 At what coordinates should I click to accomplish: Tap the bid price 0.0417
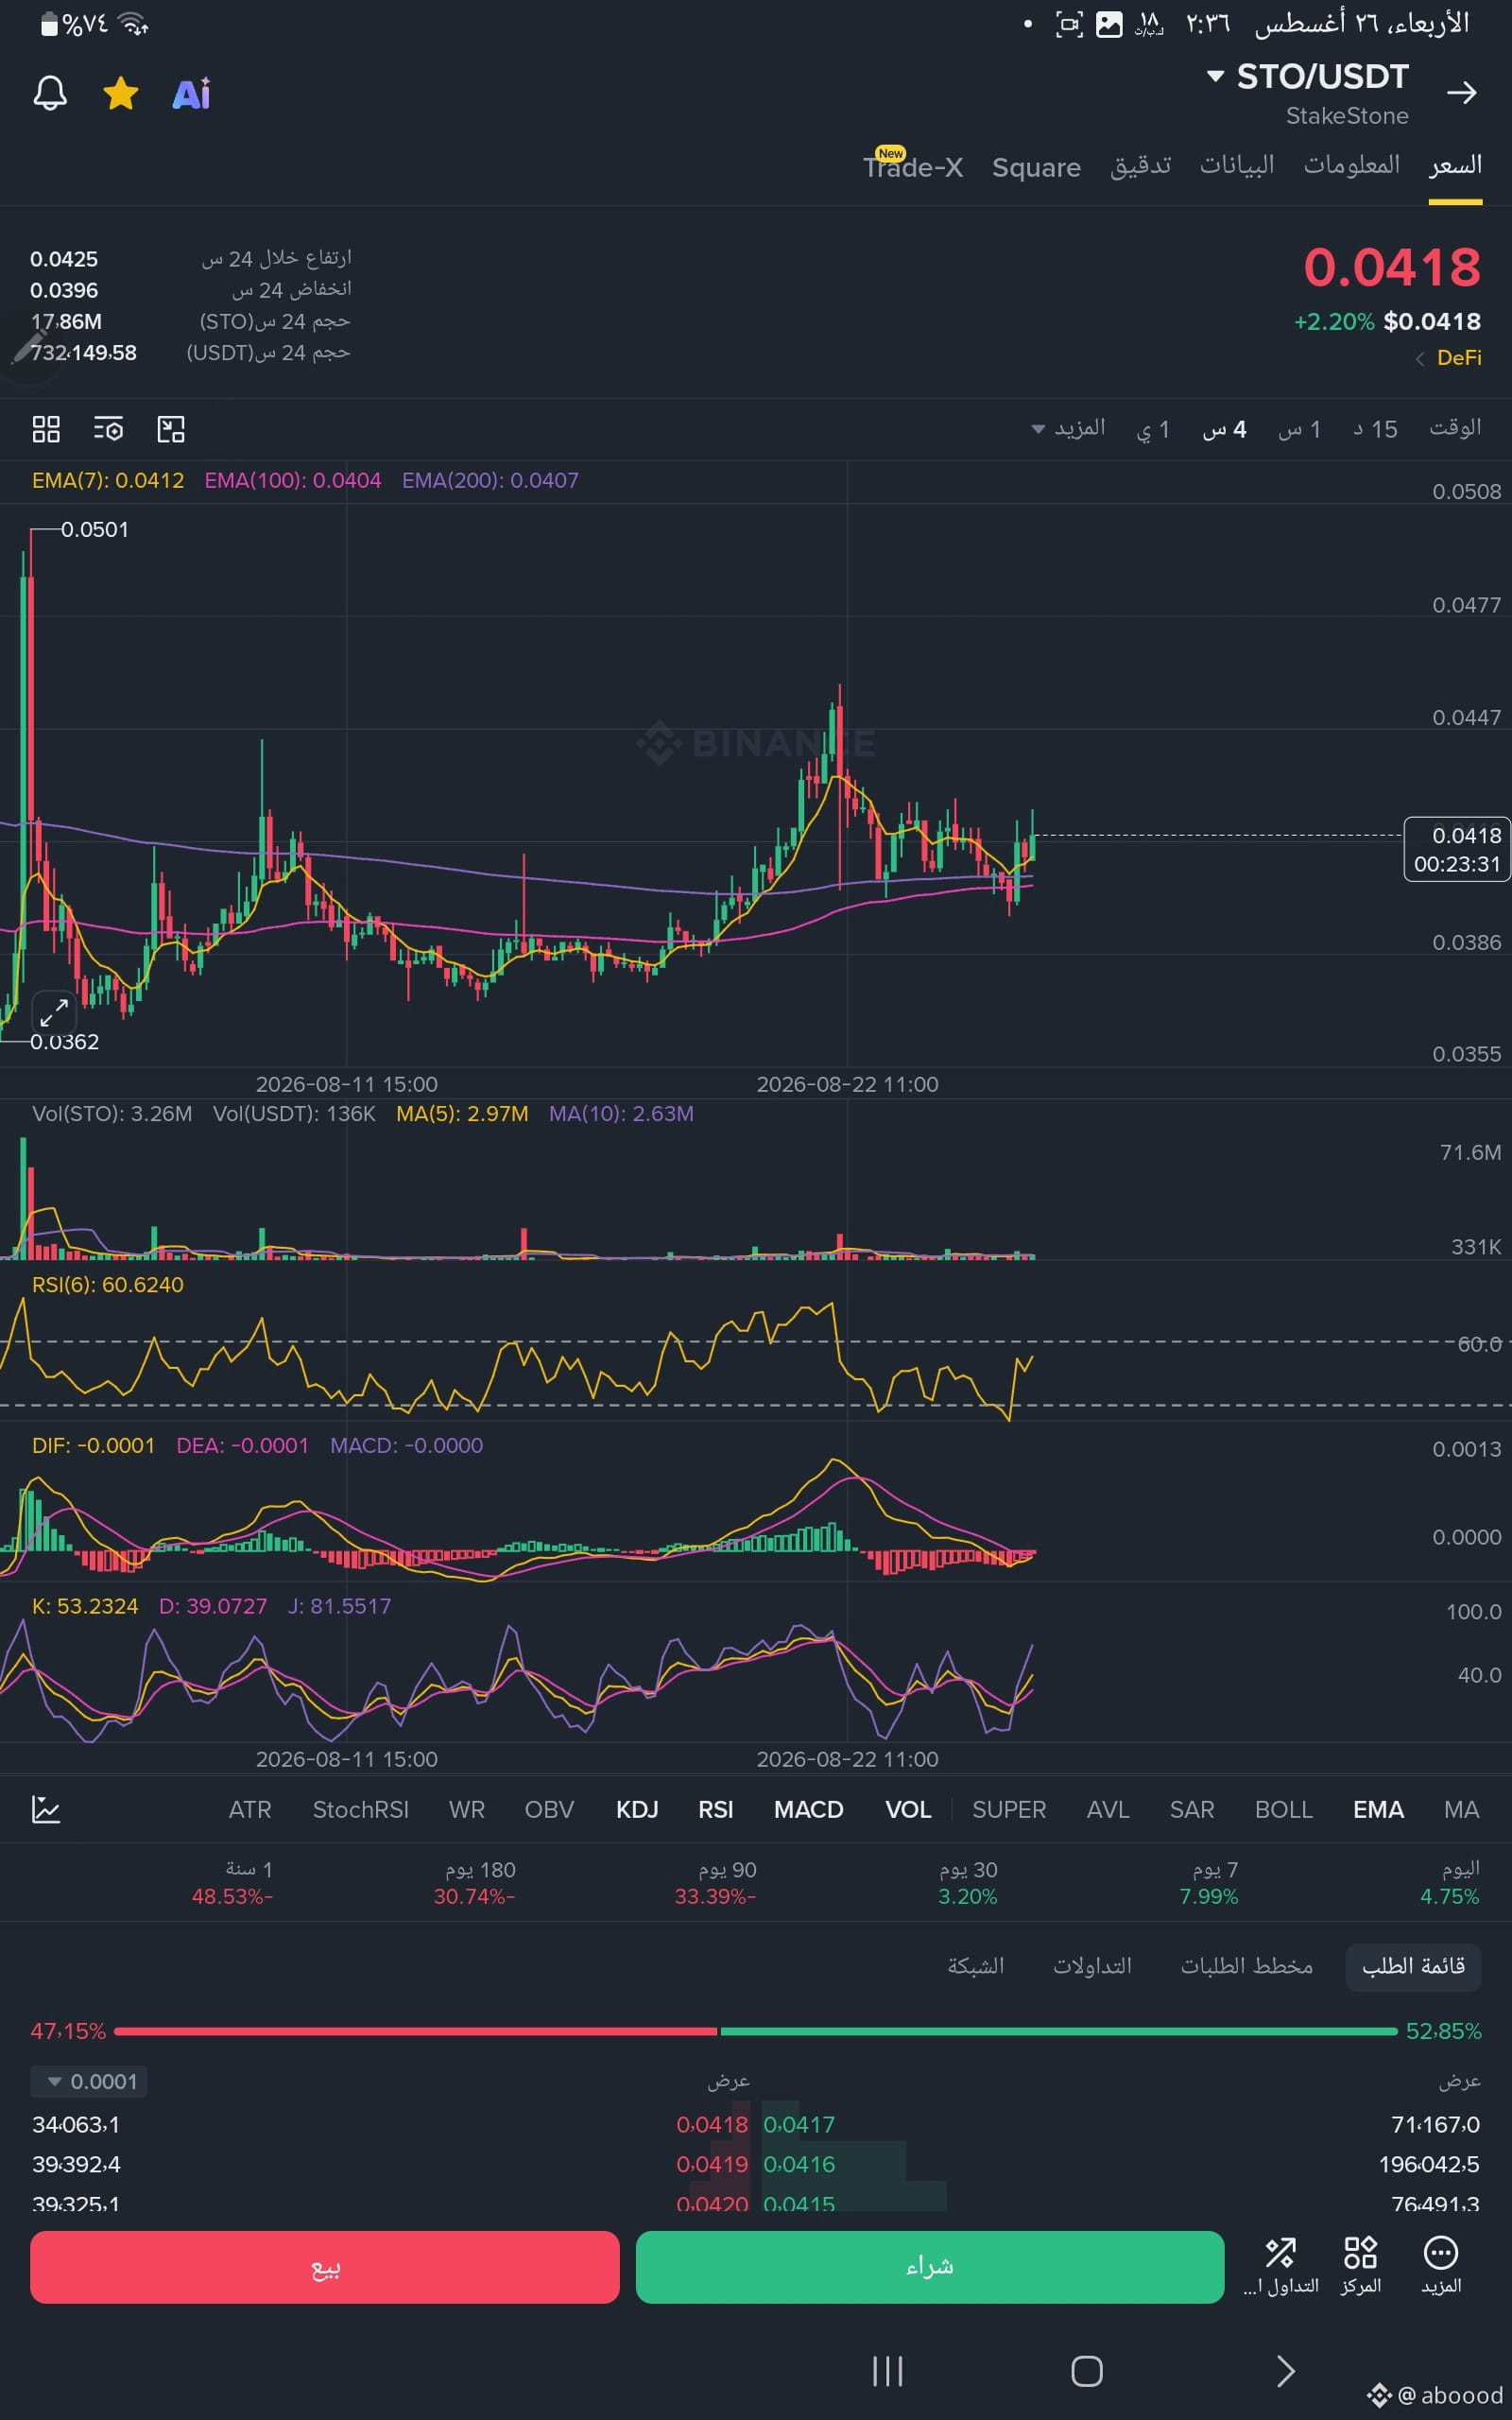click(799, 2124)
